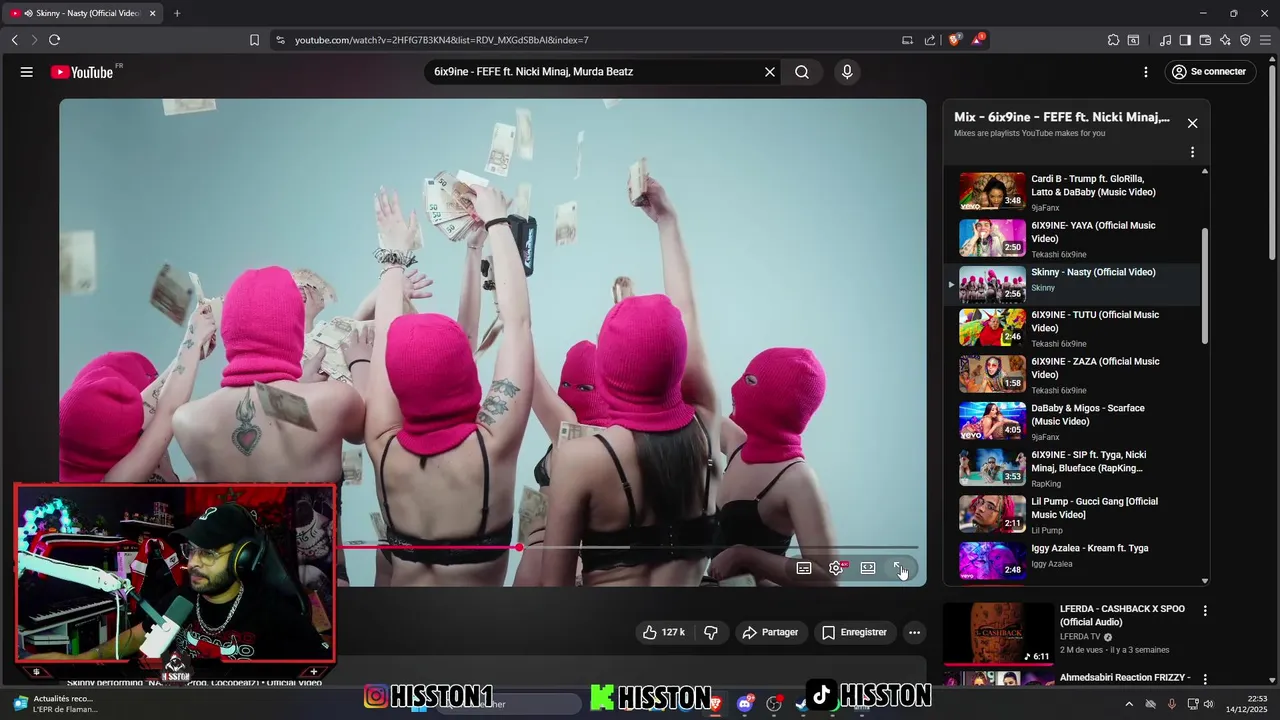Switch to theater mode in the player

click(868, 568)
